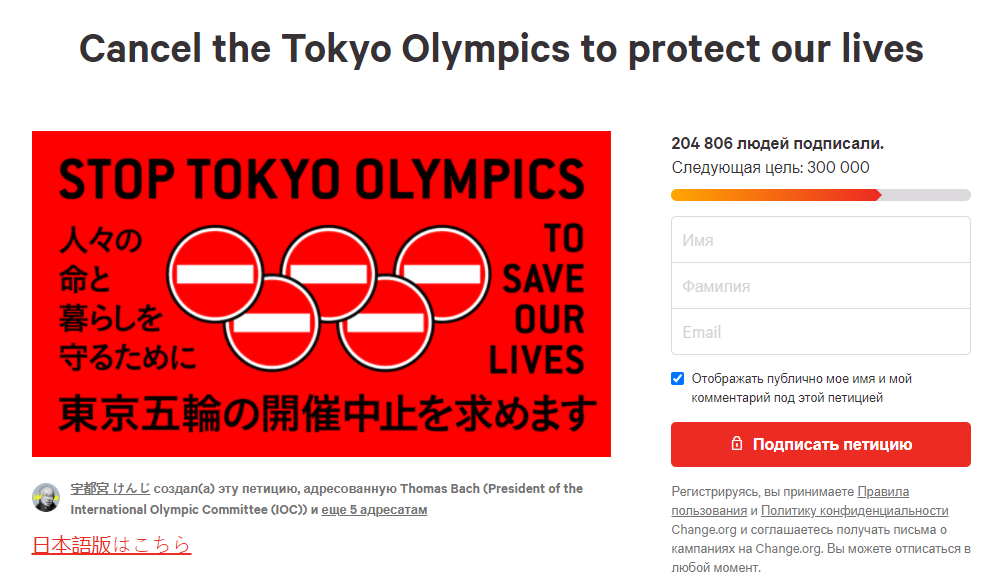Click the '204 806 людей подписали' counter
The image size is (1000, 580).
pyautogui.click(x=777, y=144)
